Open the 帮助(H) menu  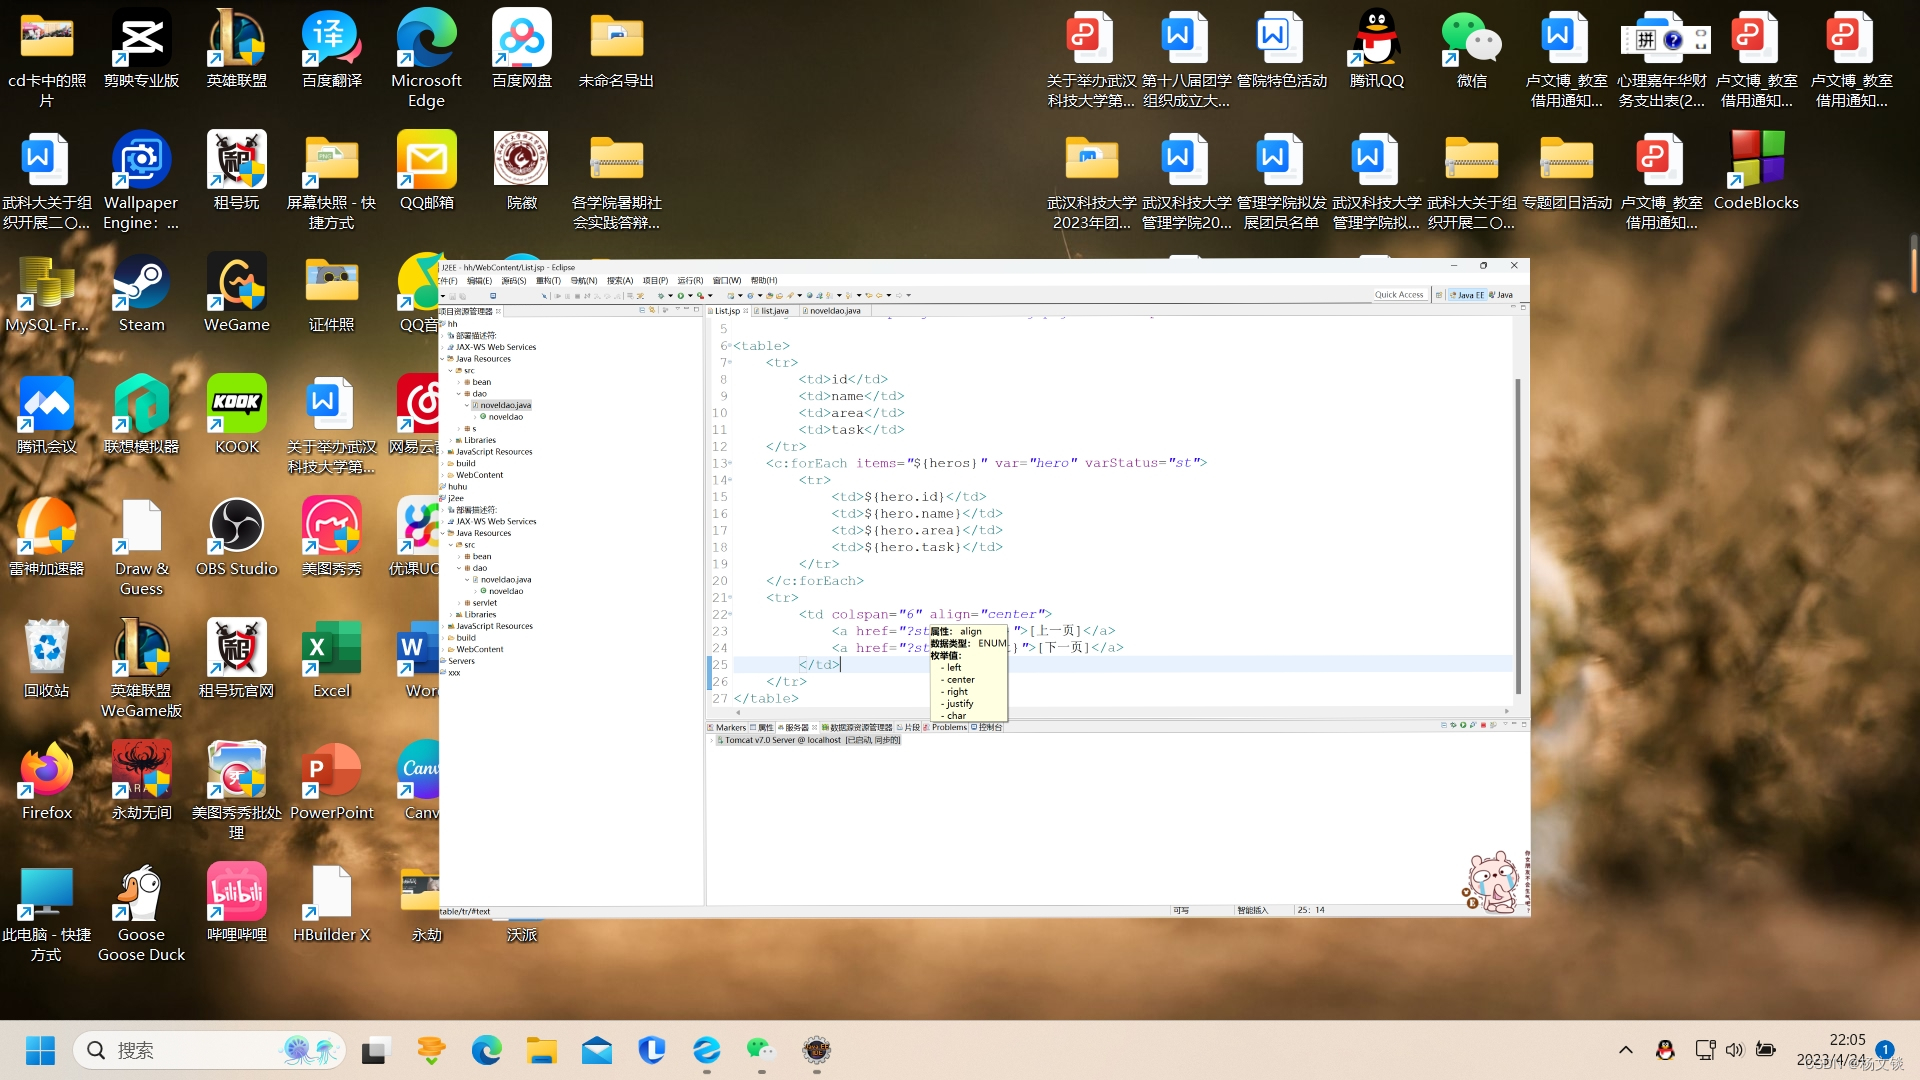tap(764, 280)
